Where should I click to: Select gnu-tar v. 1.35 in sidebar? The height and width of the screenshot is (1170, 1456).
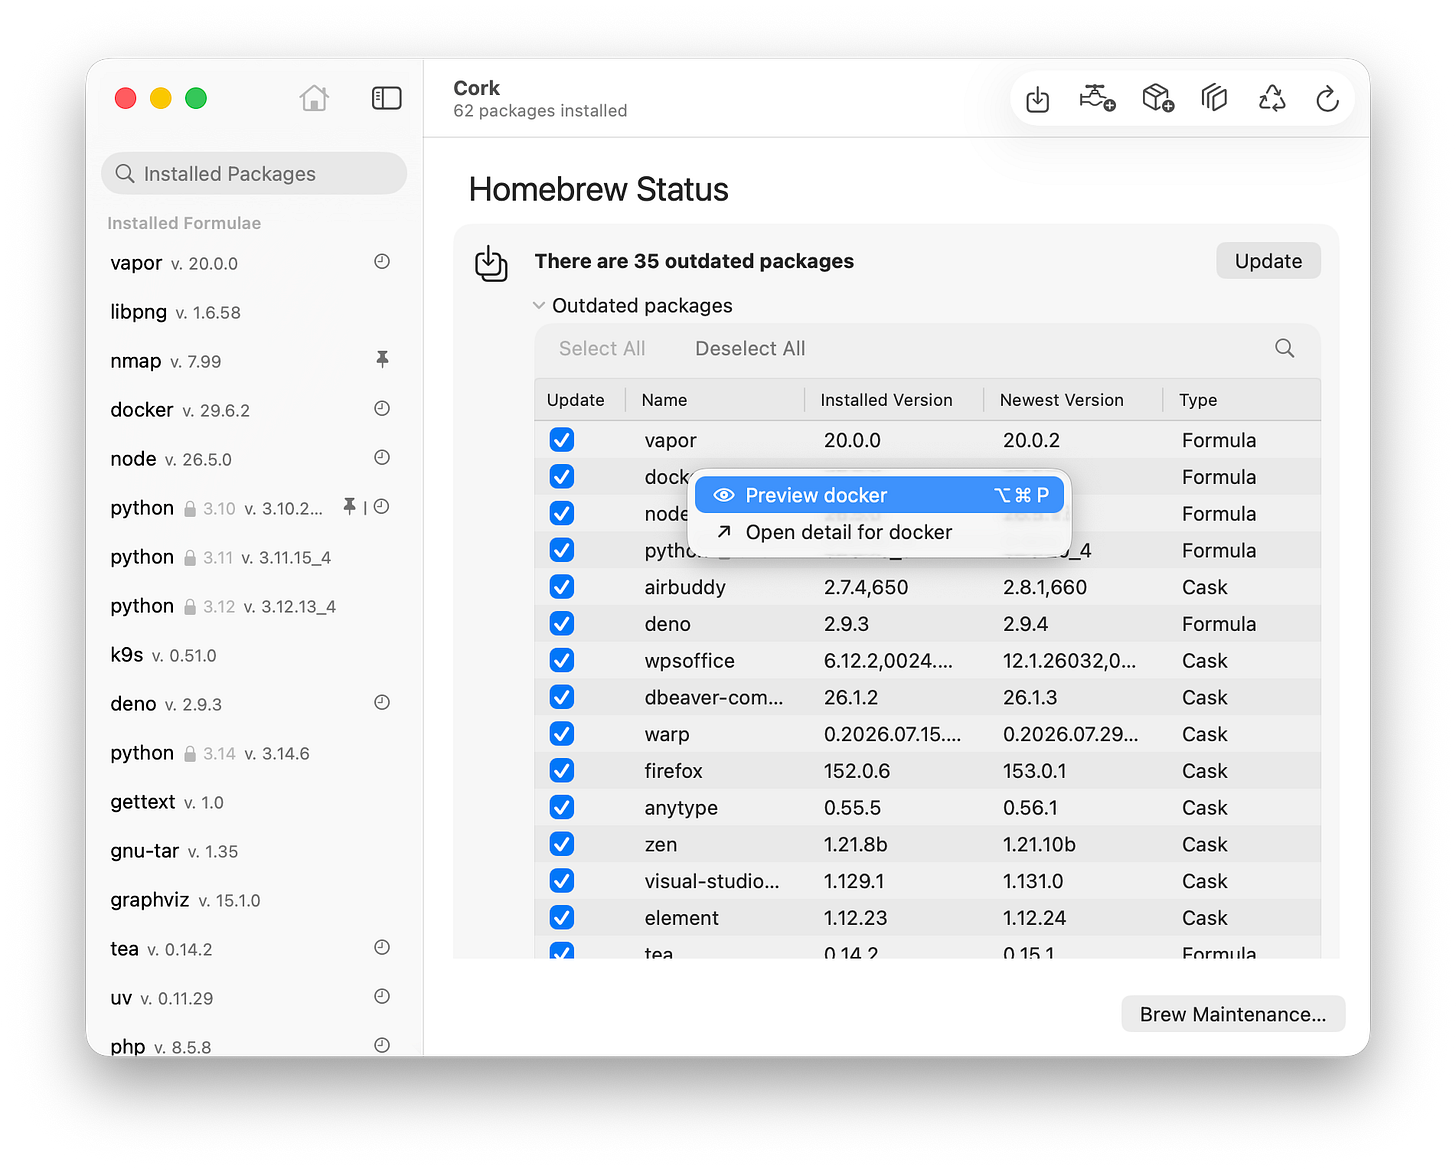click(254, 851)
